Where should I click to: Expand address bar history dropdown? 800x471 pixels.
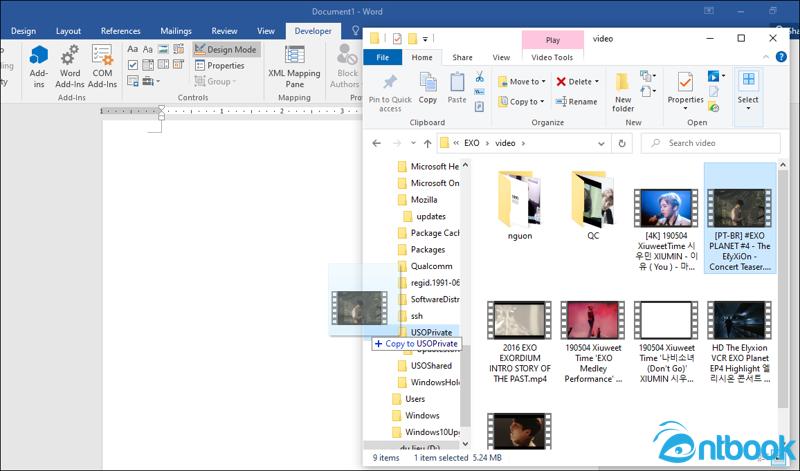pyautogui.click(x=601, y=144)
